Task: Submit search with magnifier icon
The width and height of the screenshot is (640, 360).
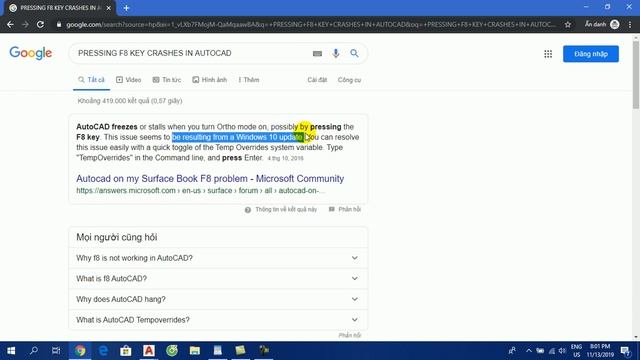Action: click(x=354, y=53)
